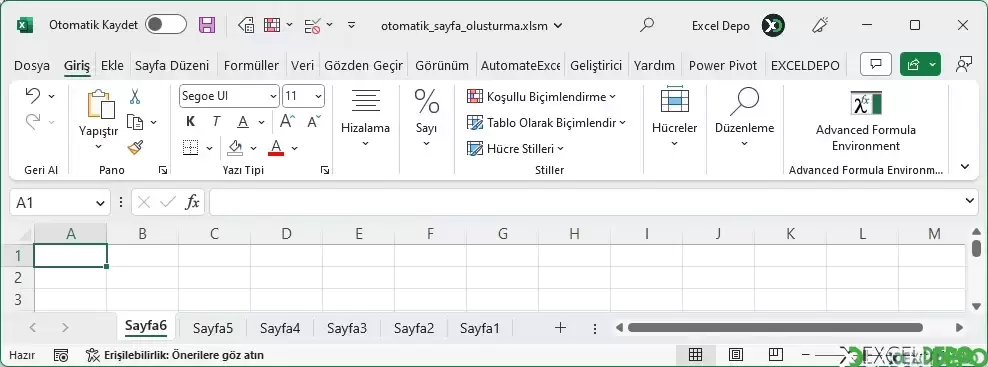The width and height of the screenshot is (988, 367).
Task: Click the pen and sparkle icon in title bar
Action: tap(820, 25)
